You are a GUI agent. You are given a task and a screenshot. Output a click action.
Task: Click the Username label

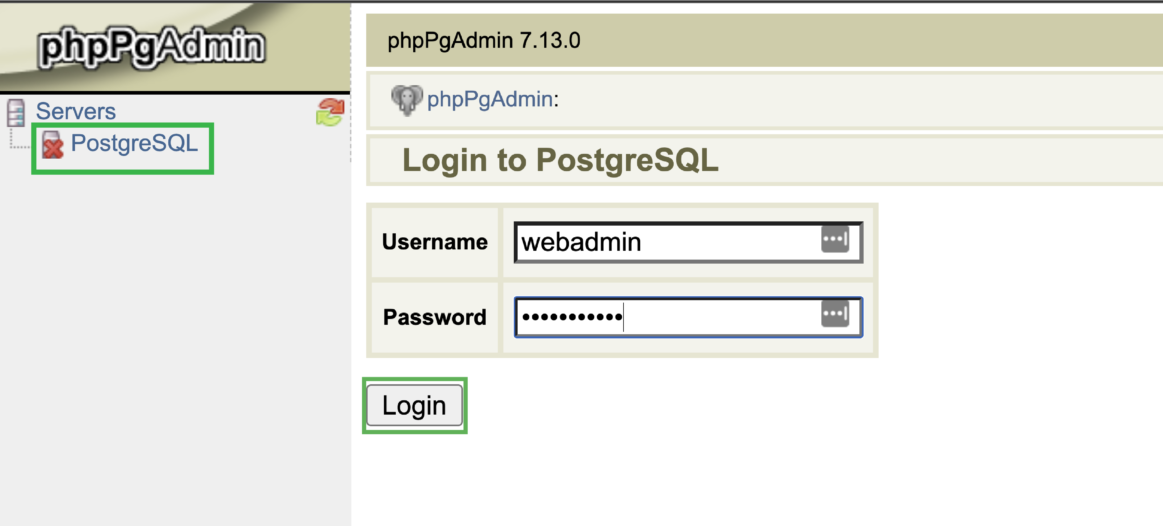coord(435,242)
